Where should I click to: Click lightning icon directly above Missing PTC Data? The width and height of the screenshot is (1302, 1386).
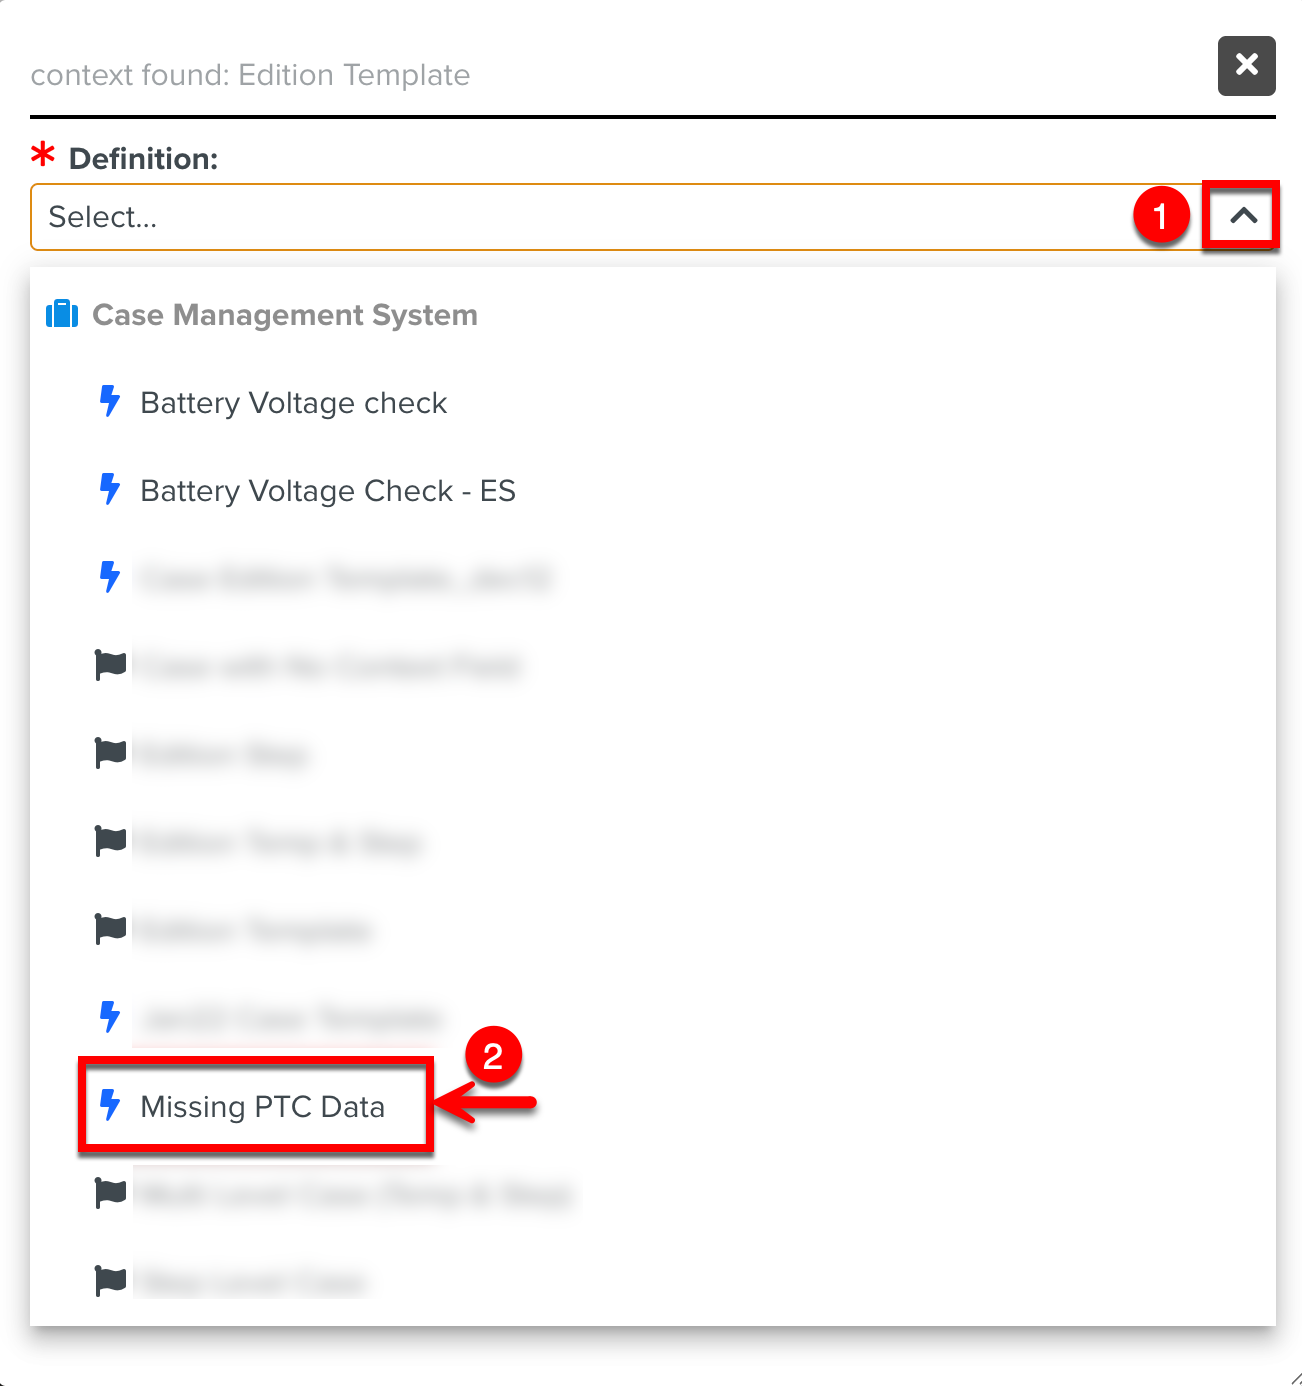pos(109,1017)
